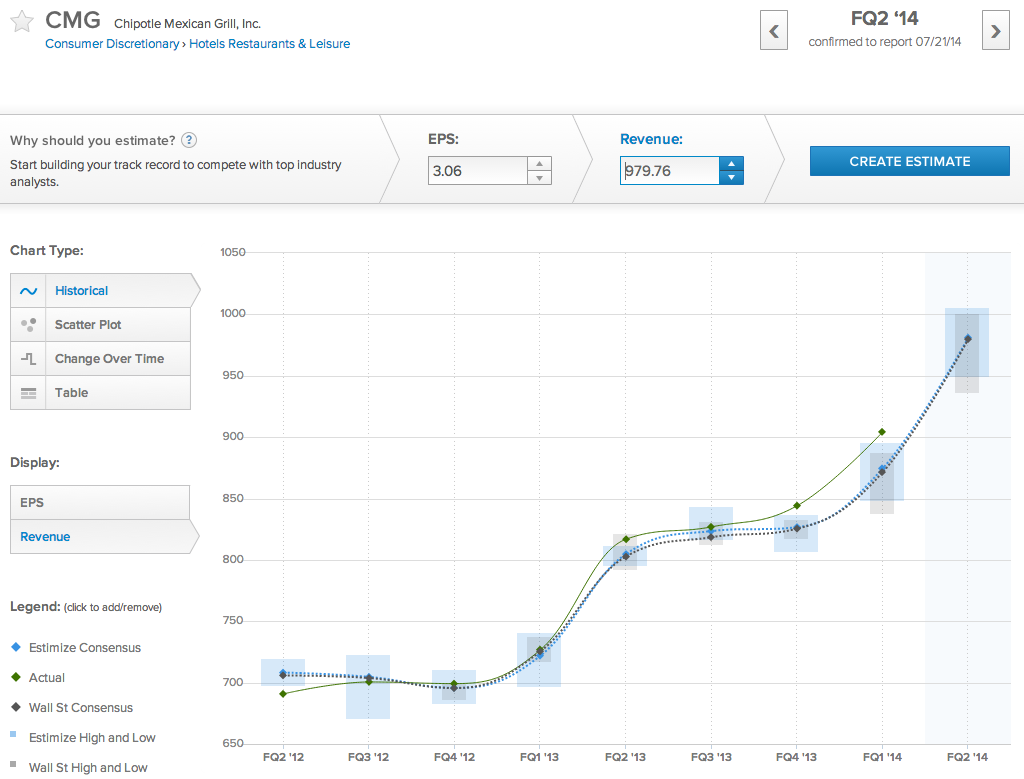1024x779 pixels.
Task: Click FQ1 '14 x-axis label
Action: click(882, 757)
